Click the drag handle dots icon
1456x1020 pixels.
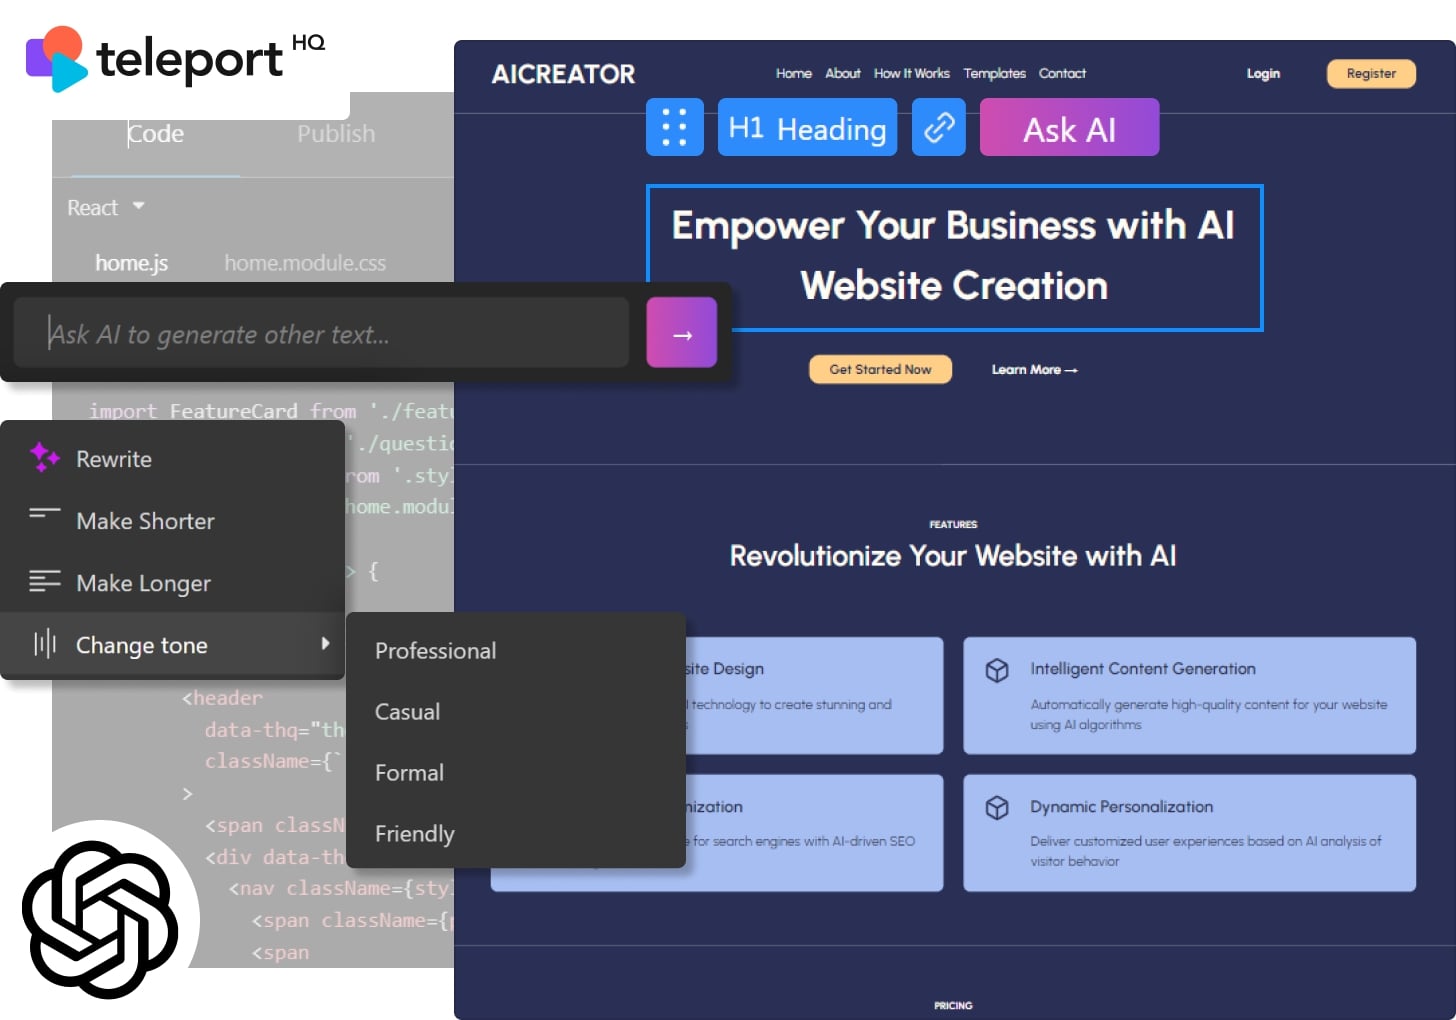675,127
